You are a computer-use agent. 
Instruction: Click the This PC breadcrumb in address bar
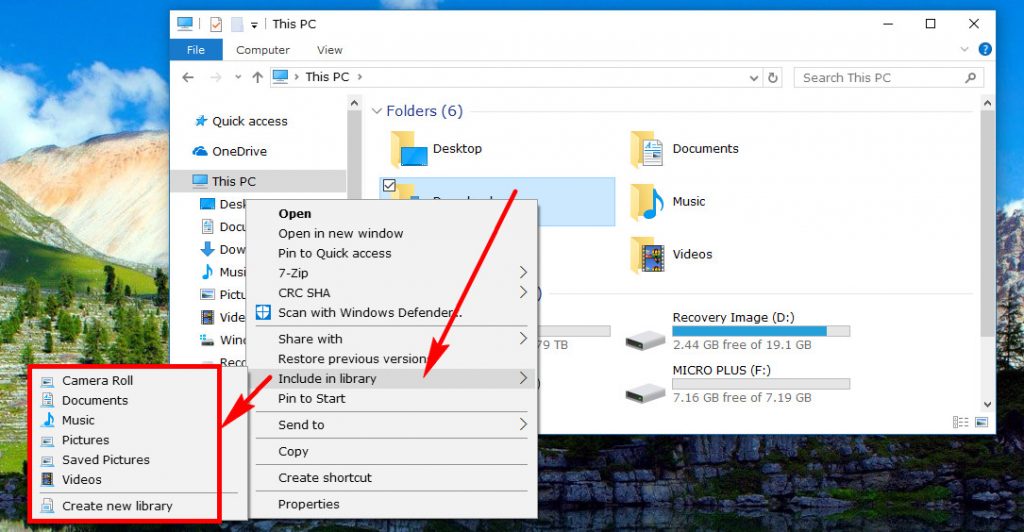pos(327,77)
